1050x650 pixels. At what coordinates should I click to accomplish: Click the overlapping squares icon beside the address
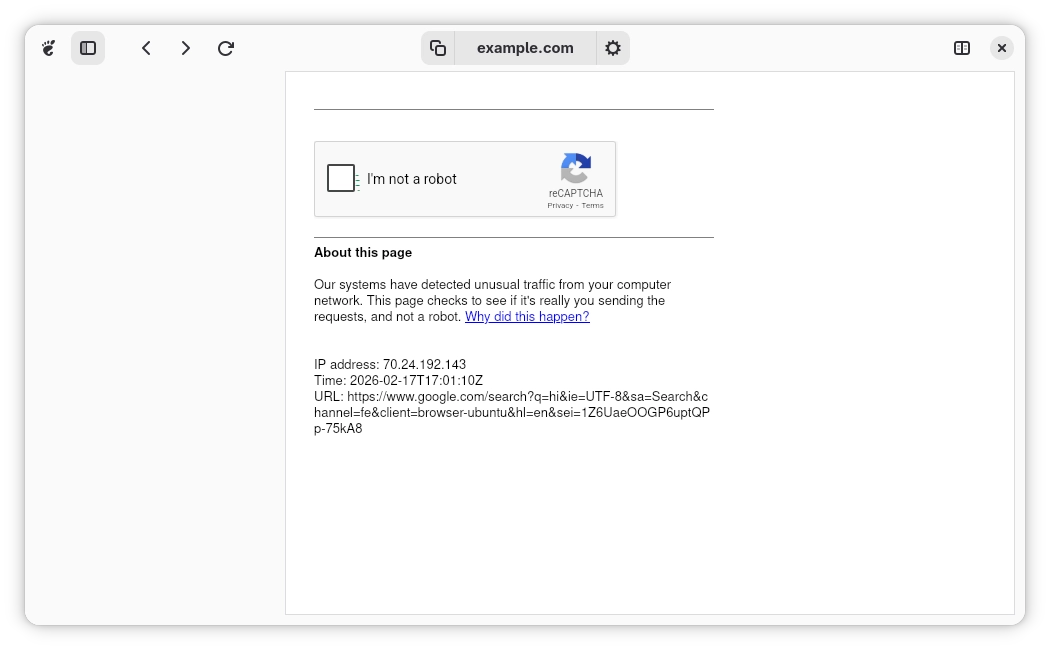(x=438, y=48)
